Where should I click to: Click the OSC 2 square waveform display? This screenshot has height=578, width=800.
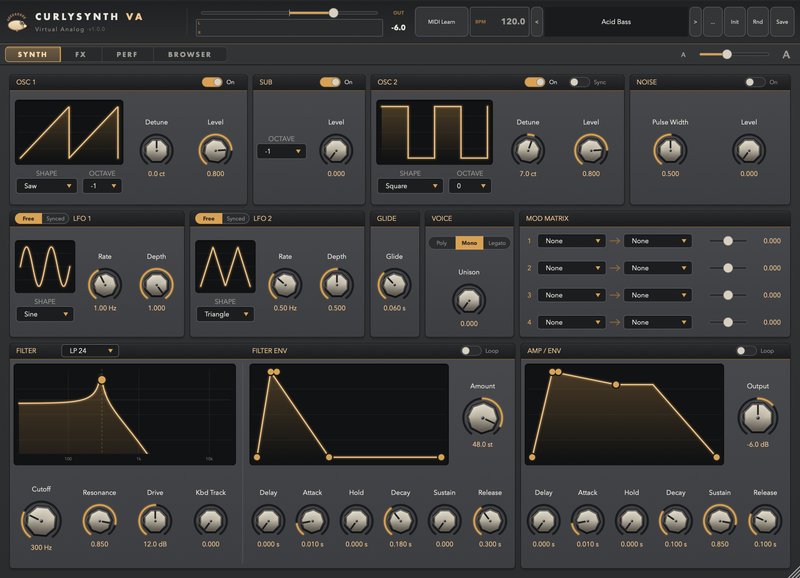pyautogui.click(x=434, y=132)
